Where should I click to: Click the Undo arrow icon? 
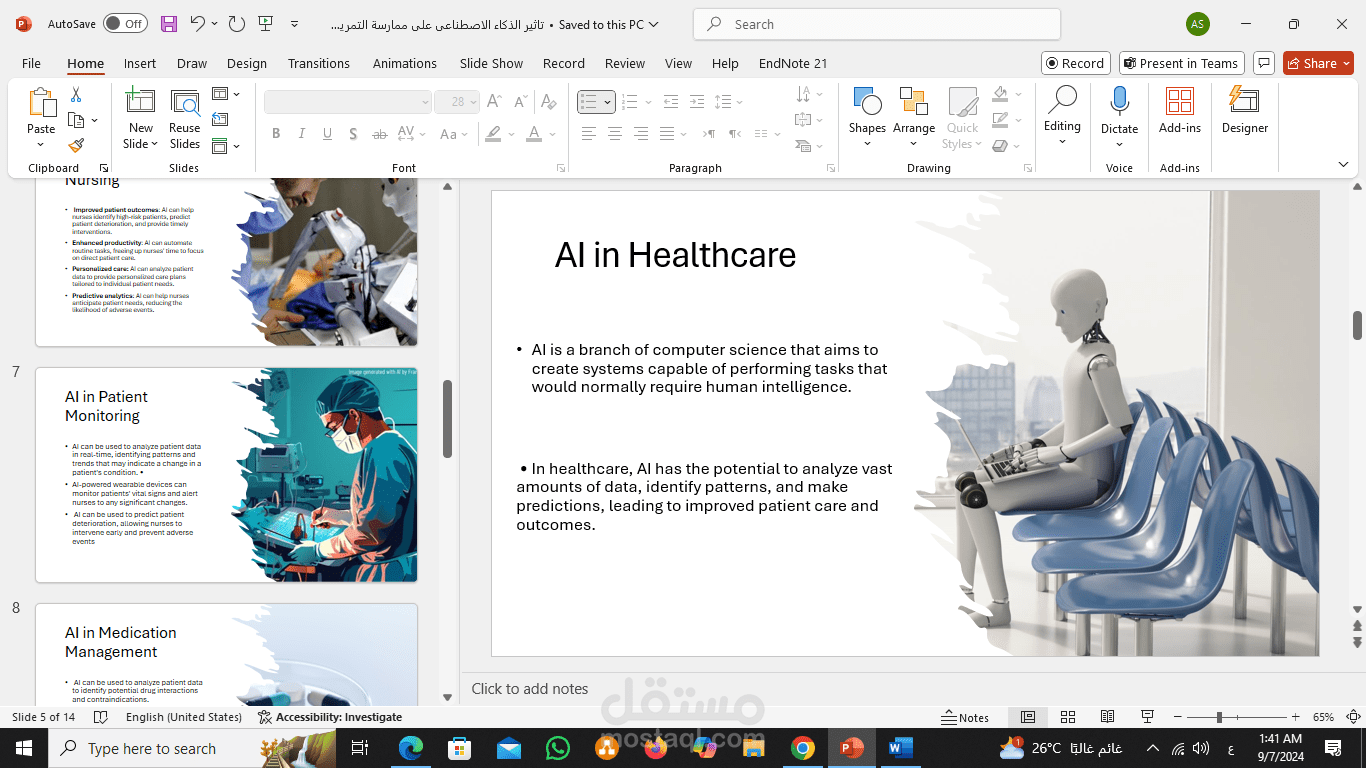pos(198,23)
